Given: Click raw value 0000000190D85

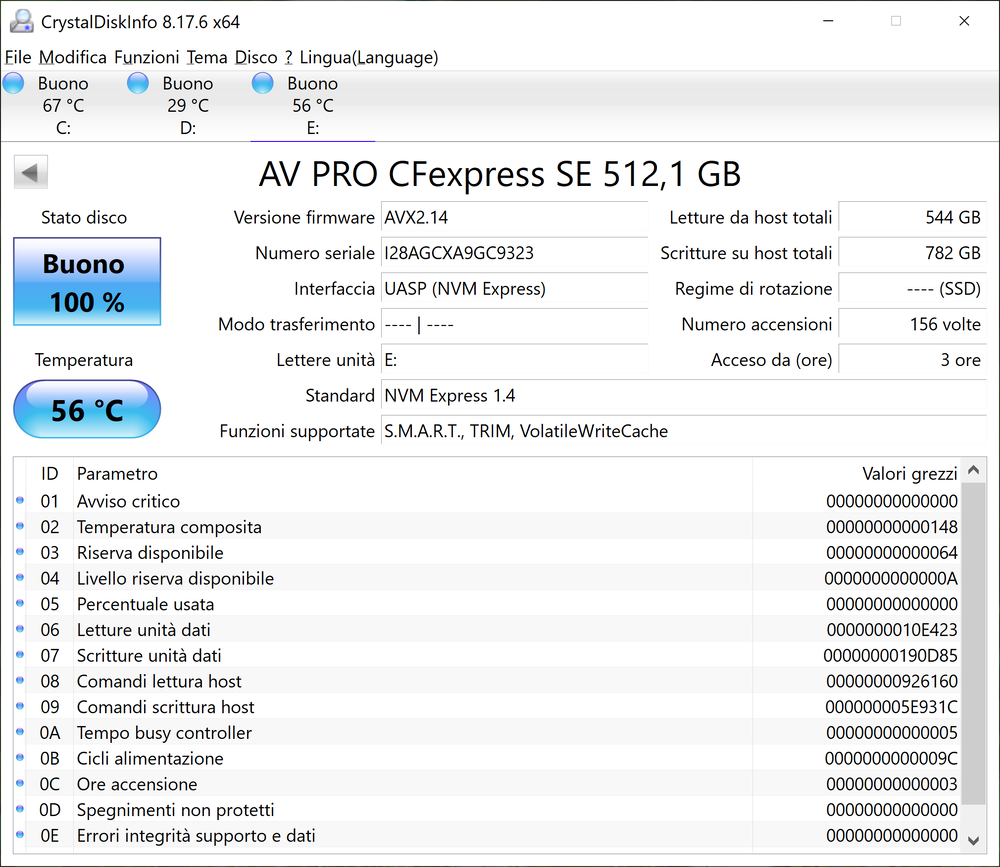Looking at the screenshot, I should [x=890, y=656].
